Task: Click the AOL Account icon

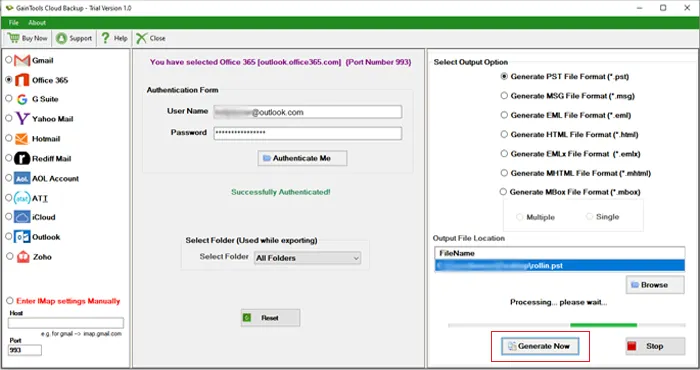Action: (22, 179)
